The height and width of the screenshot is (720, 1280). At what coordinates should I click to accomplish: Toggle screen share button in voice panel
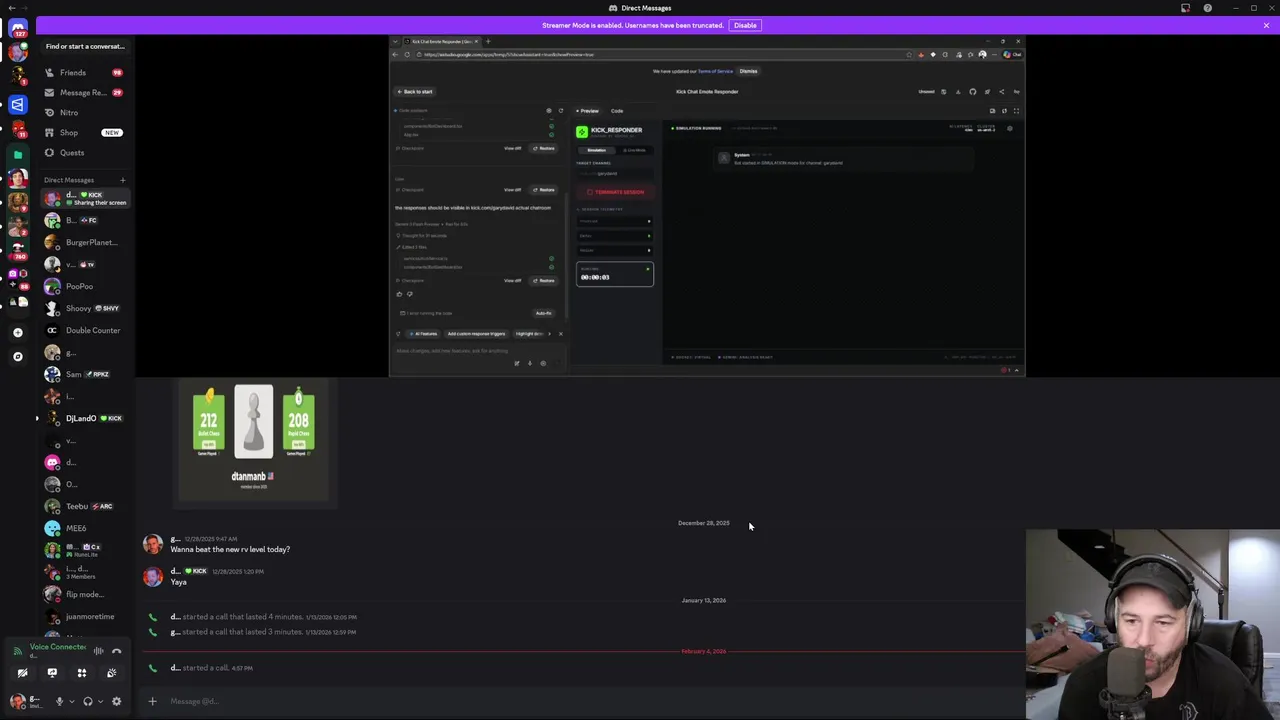point(52,673)
